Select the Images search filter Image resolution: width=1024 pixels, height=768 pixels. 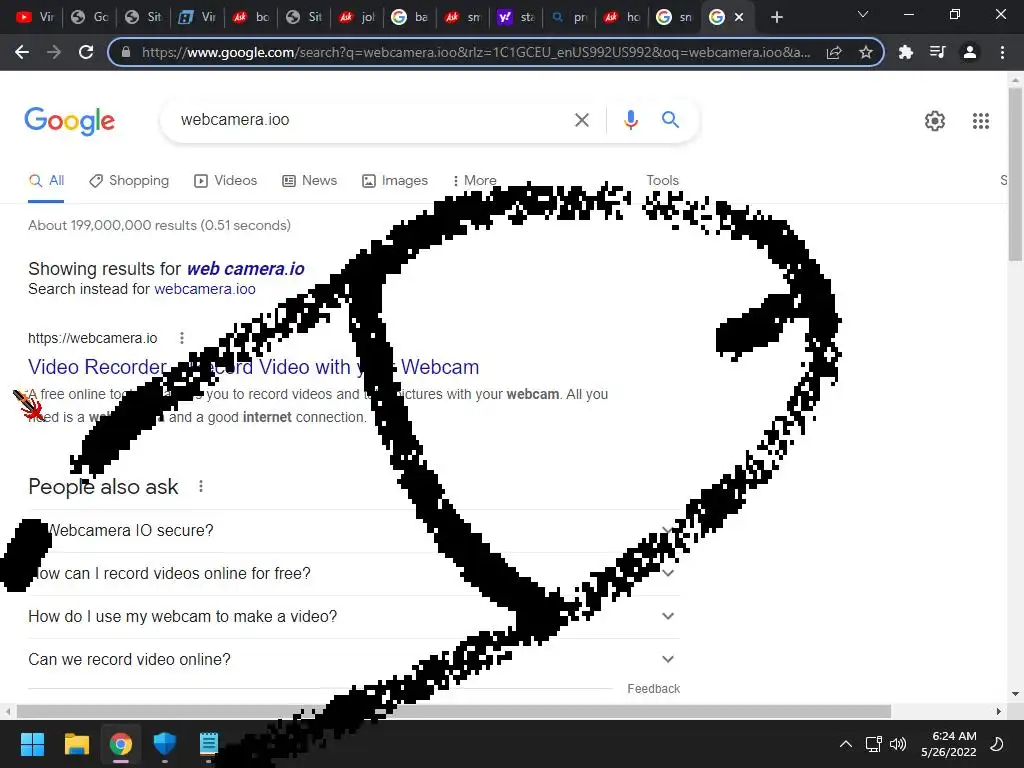pos(395,180)
